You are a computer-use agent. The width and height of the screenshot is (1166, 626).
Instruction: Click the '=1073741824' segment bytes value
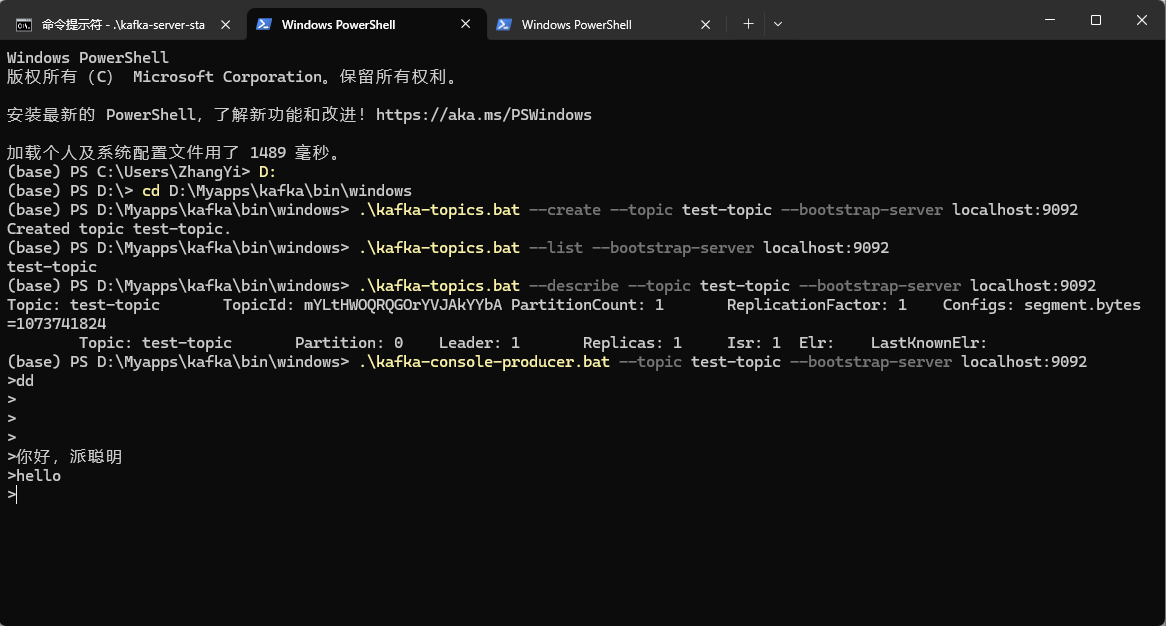coord(57,324)
